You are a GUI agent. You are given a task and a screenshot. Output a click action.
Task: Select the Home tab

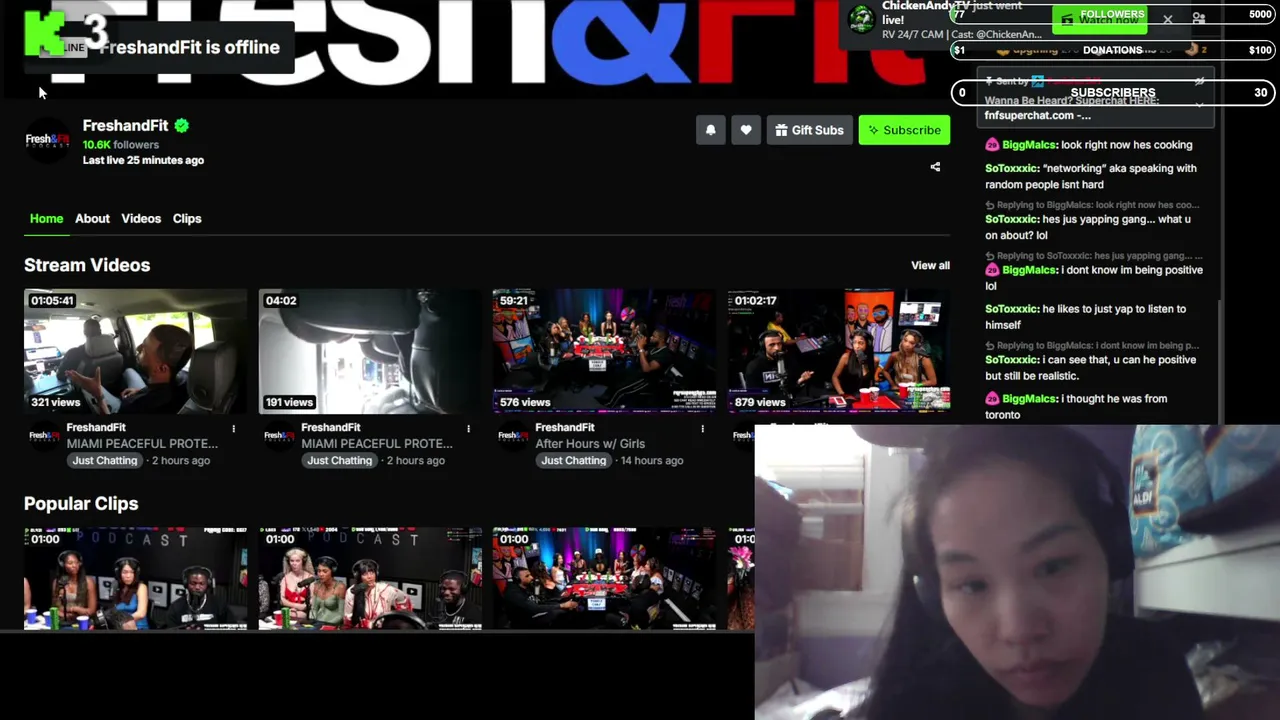click(46, 218)
